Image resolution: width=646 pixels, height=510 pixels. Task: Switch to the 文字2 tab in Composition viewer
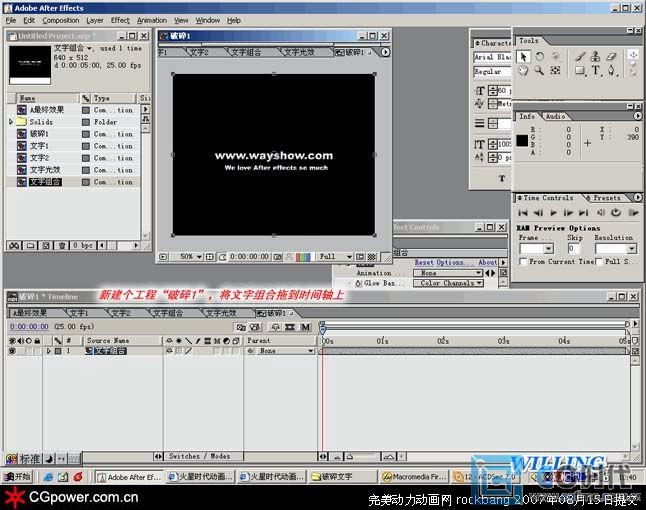coord(199,52)
